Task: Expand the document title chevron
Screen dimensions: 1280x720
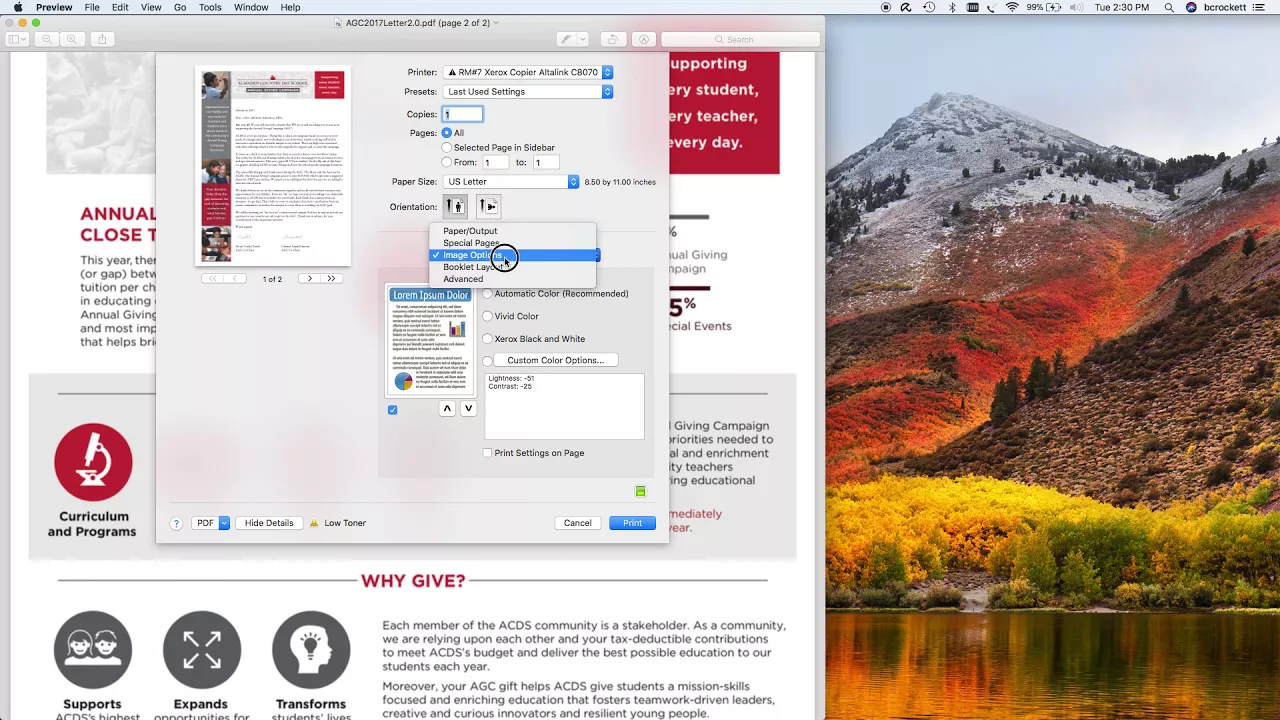Action: pyautogui.click(x=496, y=22)
